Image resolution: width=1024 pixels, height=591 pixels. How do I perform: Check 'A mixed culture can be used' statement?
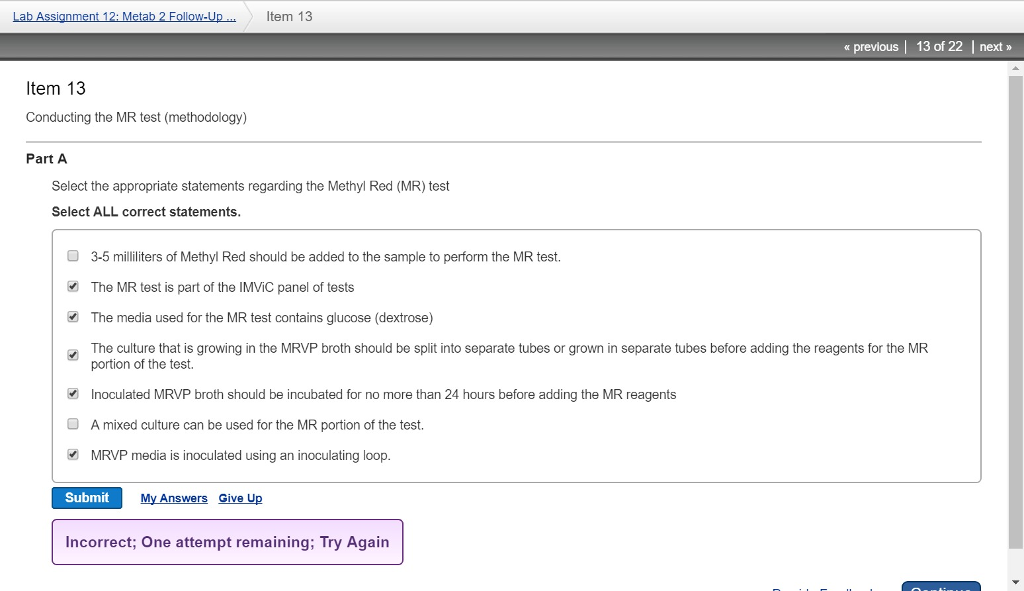[x=72, y=423]
